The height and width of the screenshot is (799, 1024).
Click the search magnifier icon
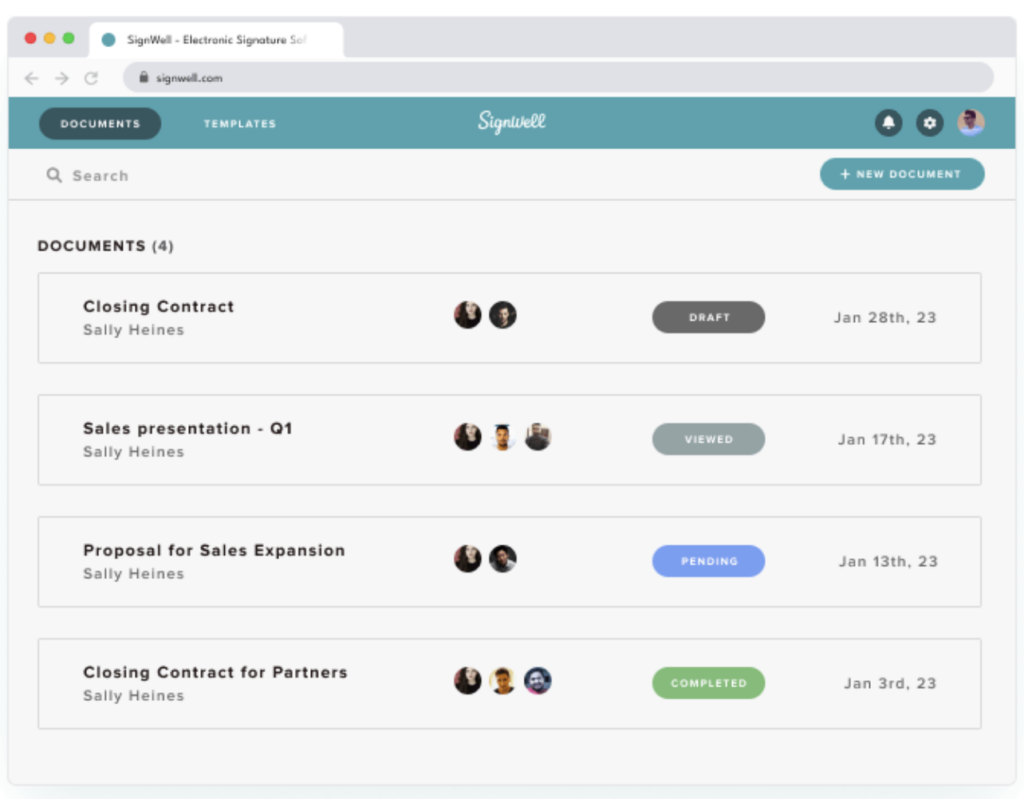pyautogui.click(x=54, y=174)
